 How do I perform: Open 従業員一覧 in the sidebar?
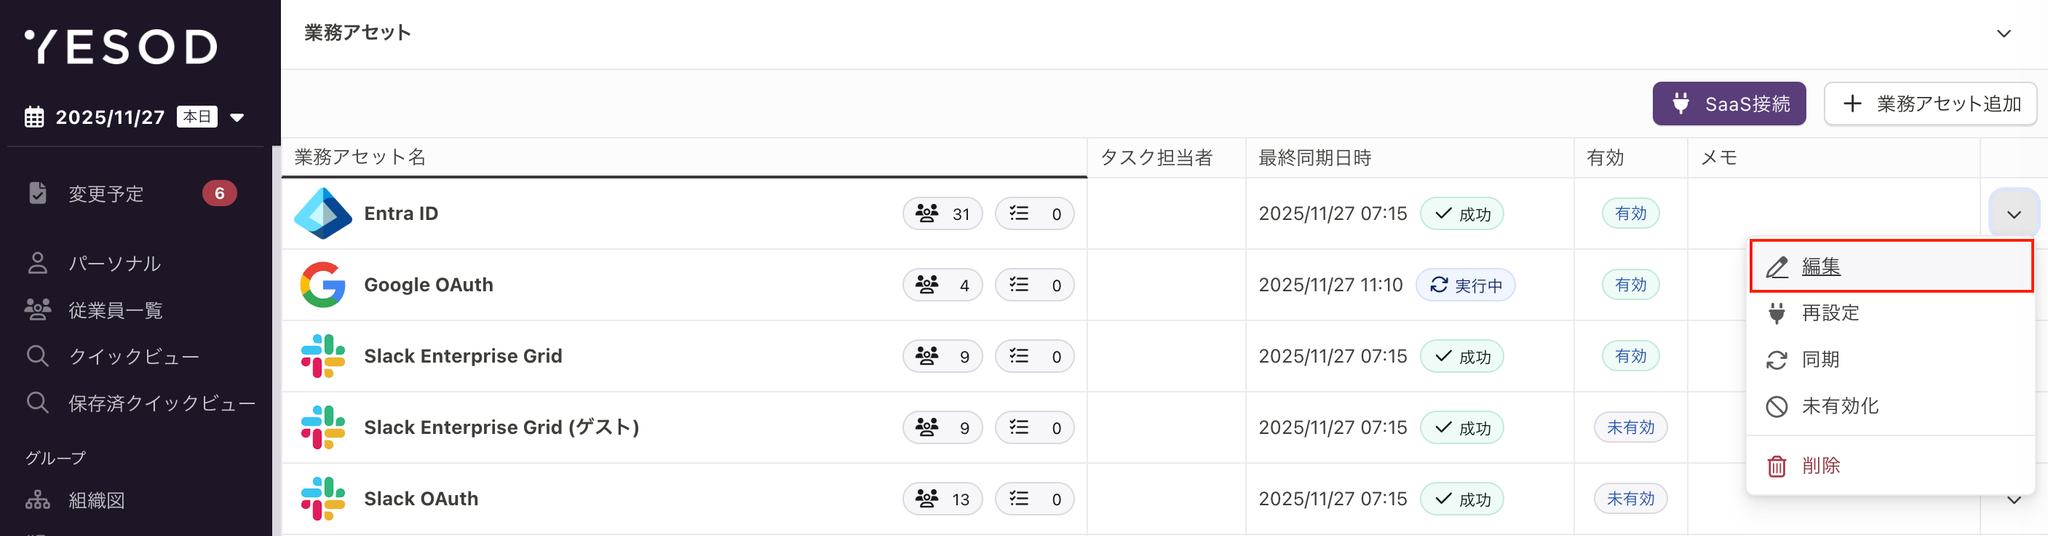[x=115, y=310]
